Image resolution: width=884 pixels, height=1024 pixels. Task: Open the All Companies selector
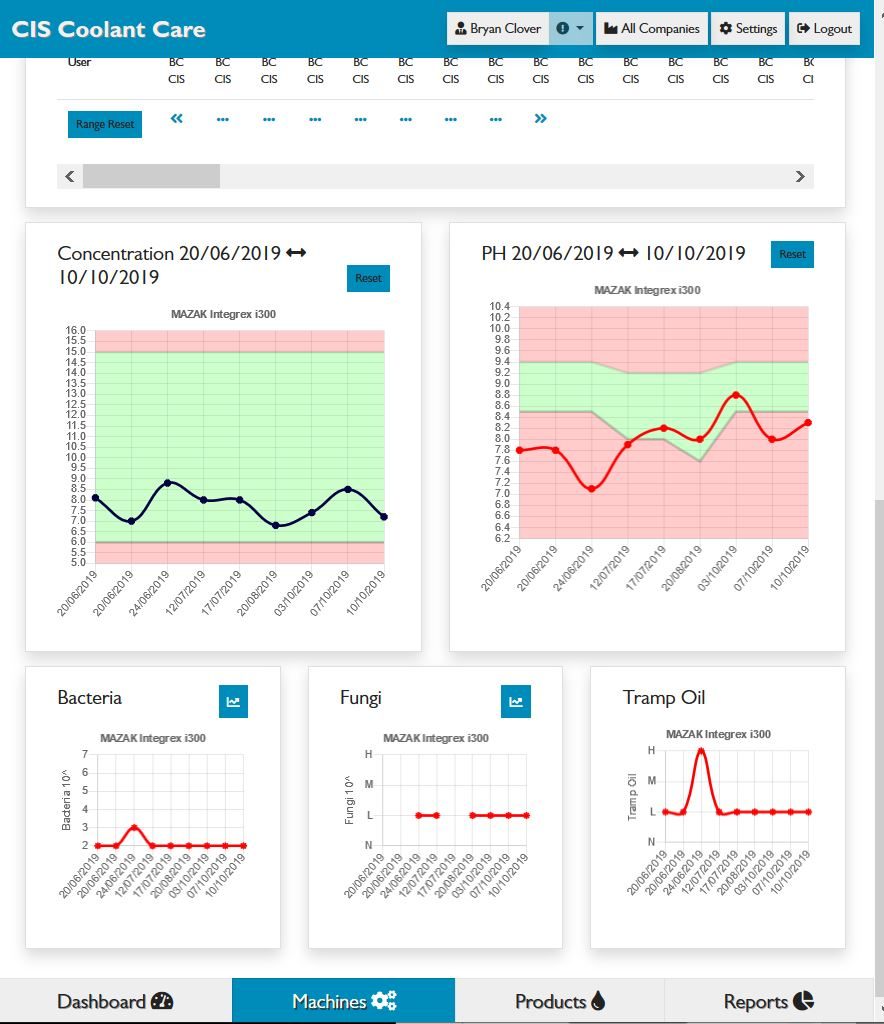pyautogui.click(x=652, y=29)
